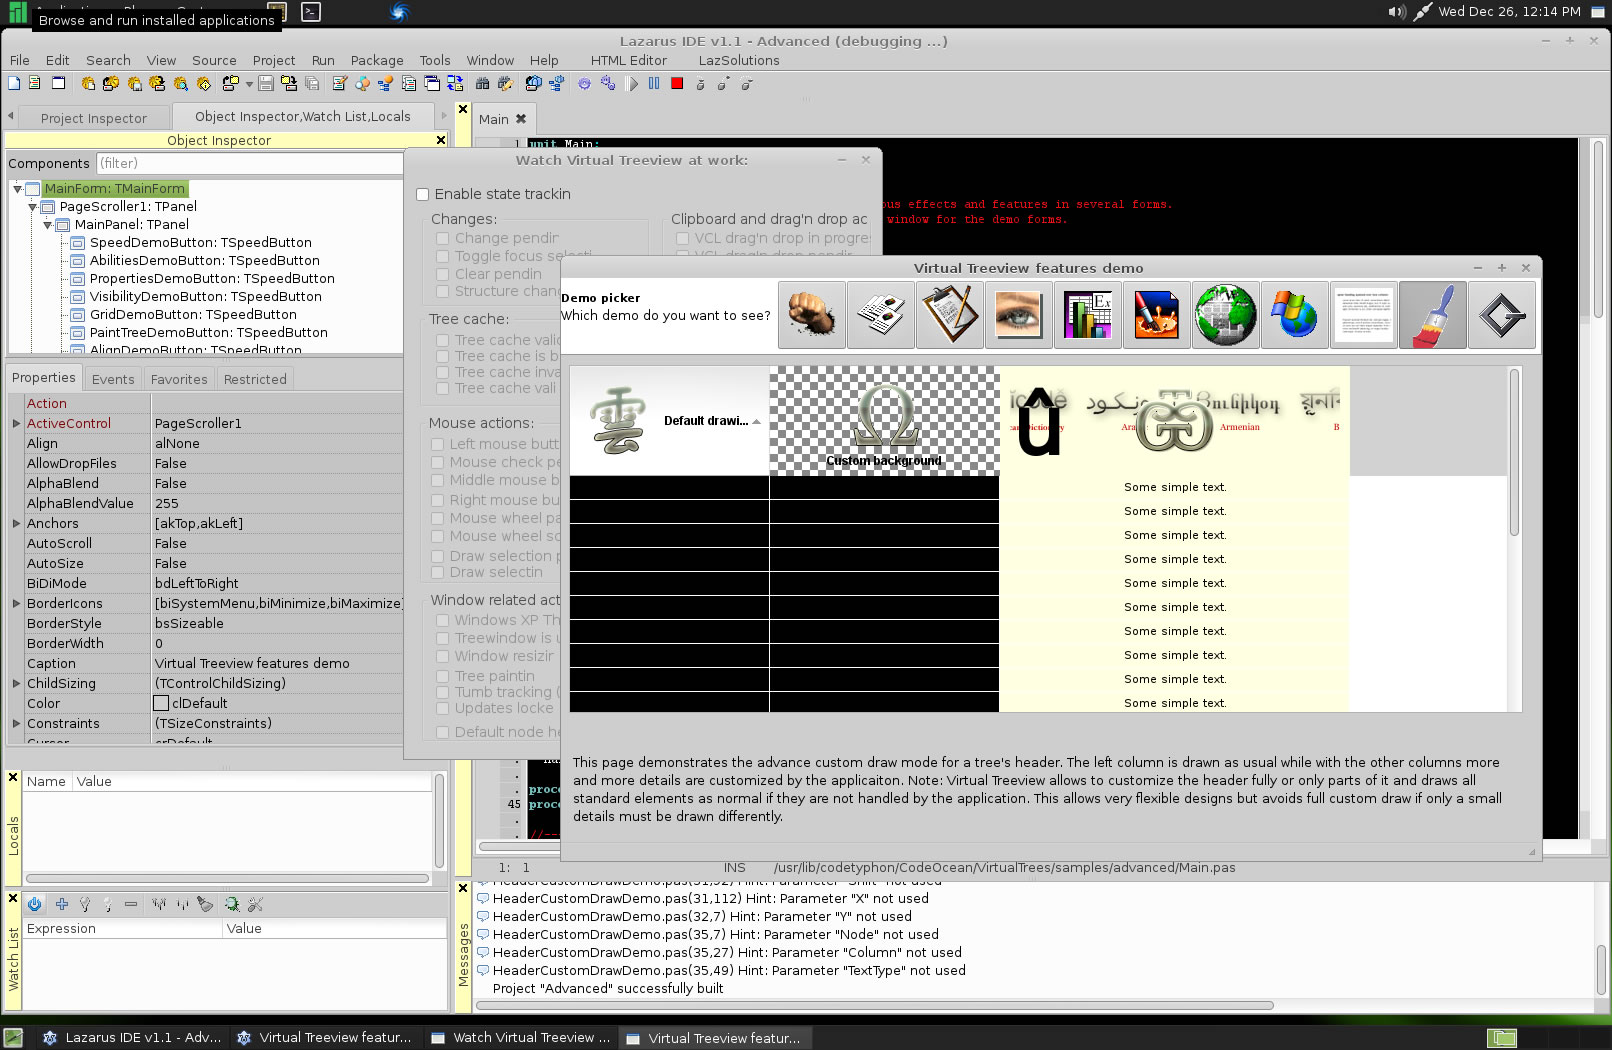Open the Project menu
Image resolution: width=1612 pixels, height=1050 pixels.
(x=273, y=60)
